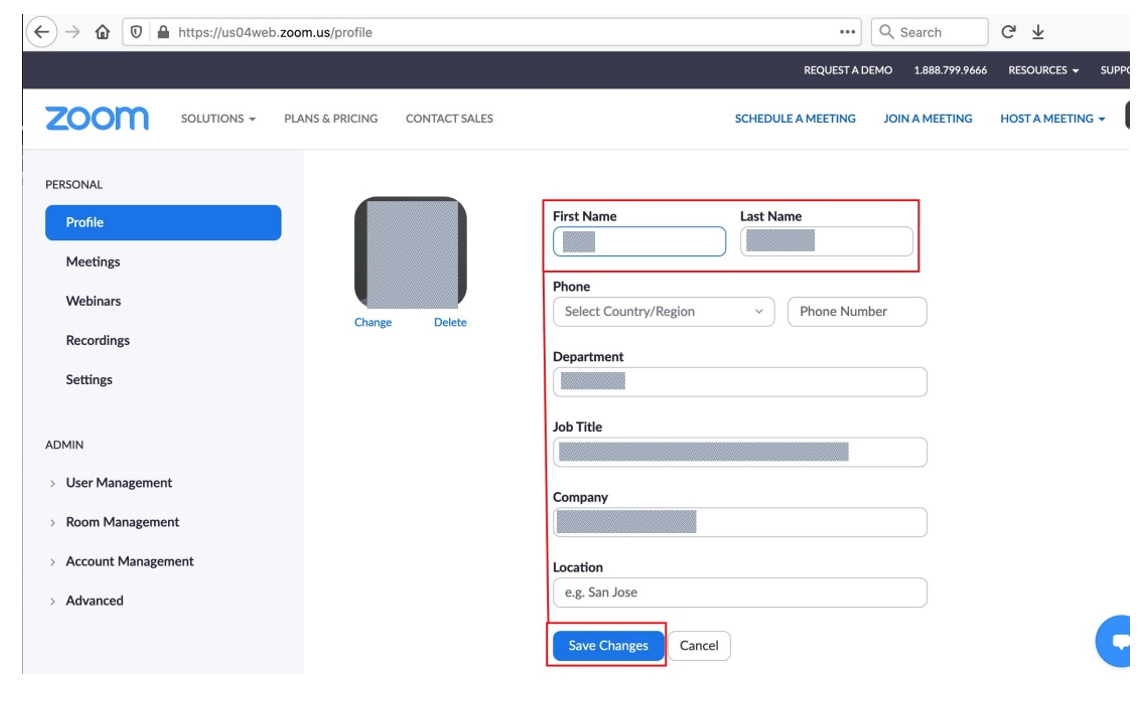Click the page reload icon

point(1009,32)
